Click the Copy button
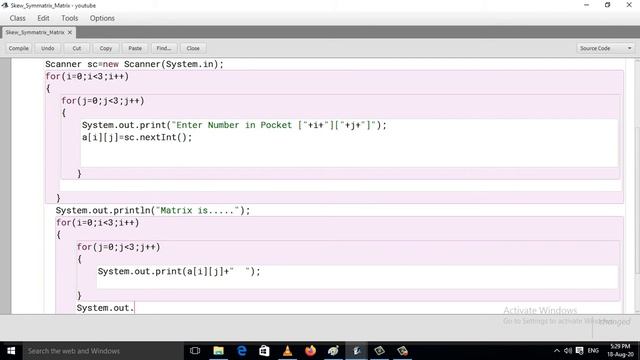This screenshot has width=640, height=360. 106,48
